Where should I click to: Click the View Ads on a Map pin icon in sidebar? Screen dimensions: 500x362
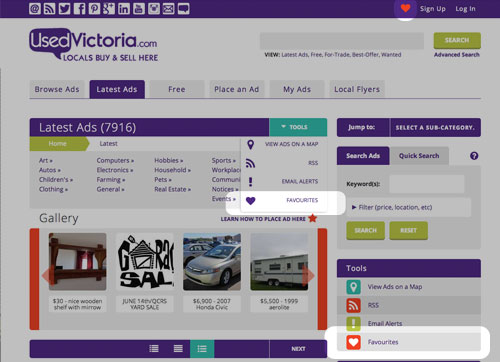point(353,287)
